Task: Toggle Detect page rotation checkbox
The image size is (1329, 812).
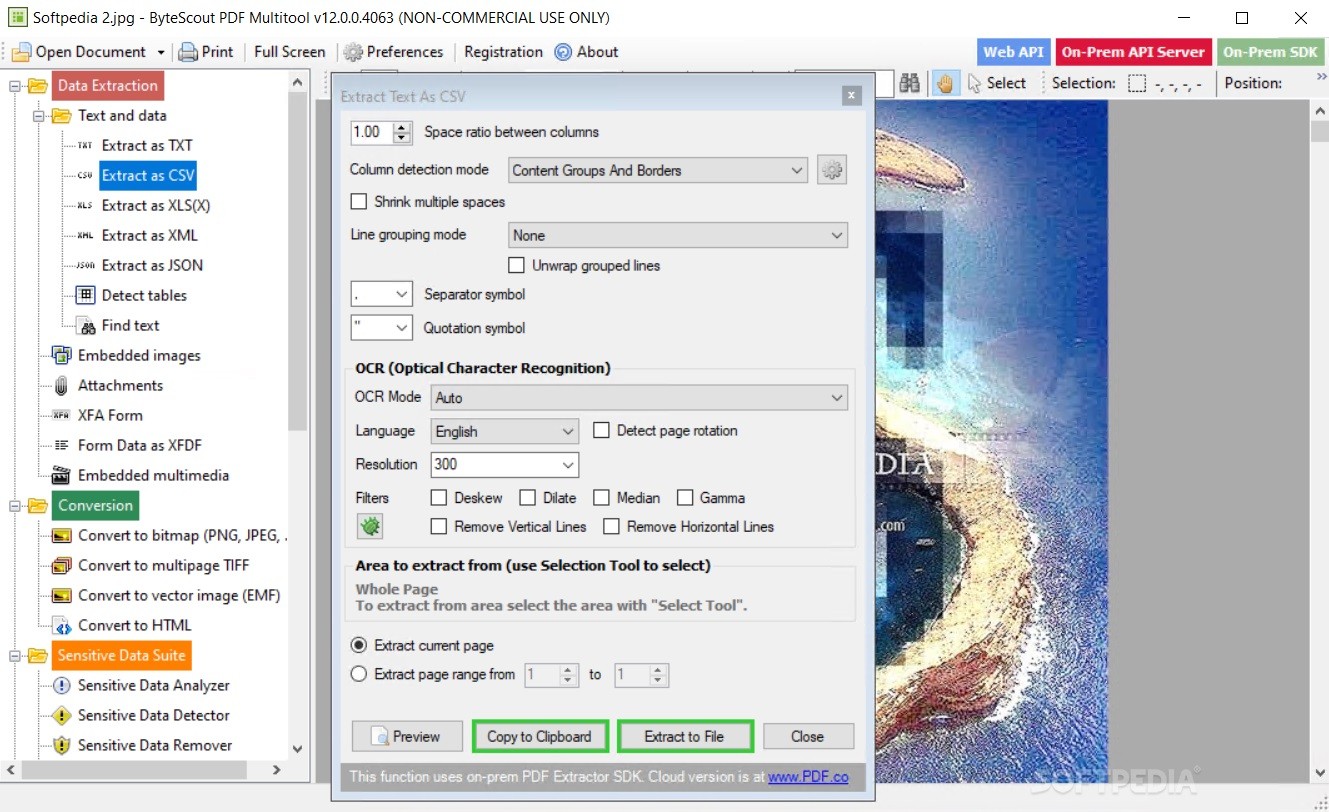Action: point(601,431)
